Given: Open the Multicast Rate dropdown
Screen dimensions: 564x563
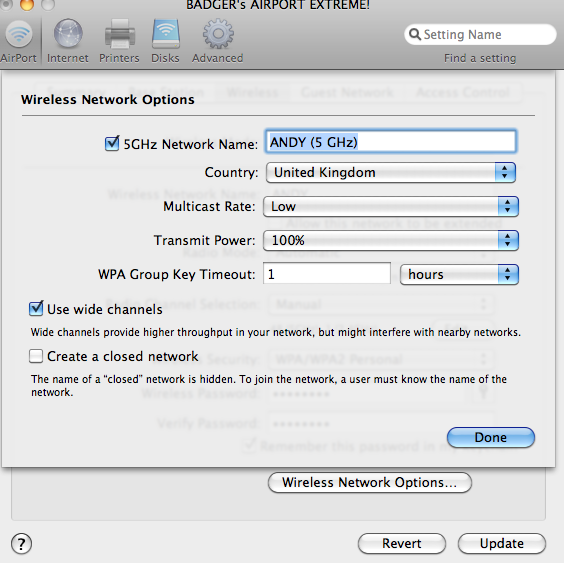Looking at the screenshot, I should click(391, 206).
